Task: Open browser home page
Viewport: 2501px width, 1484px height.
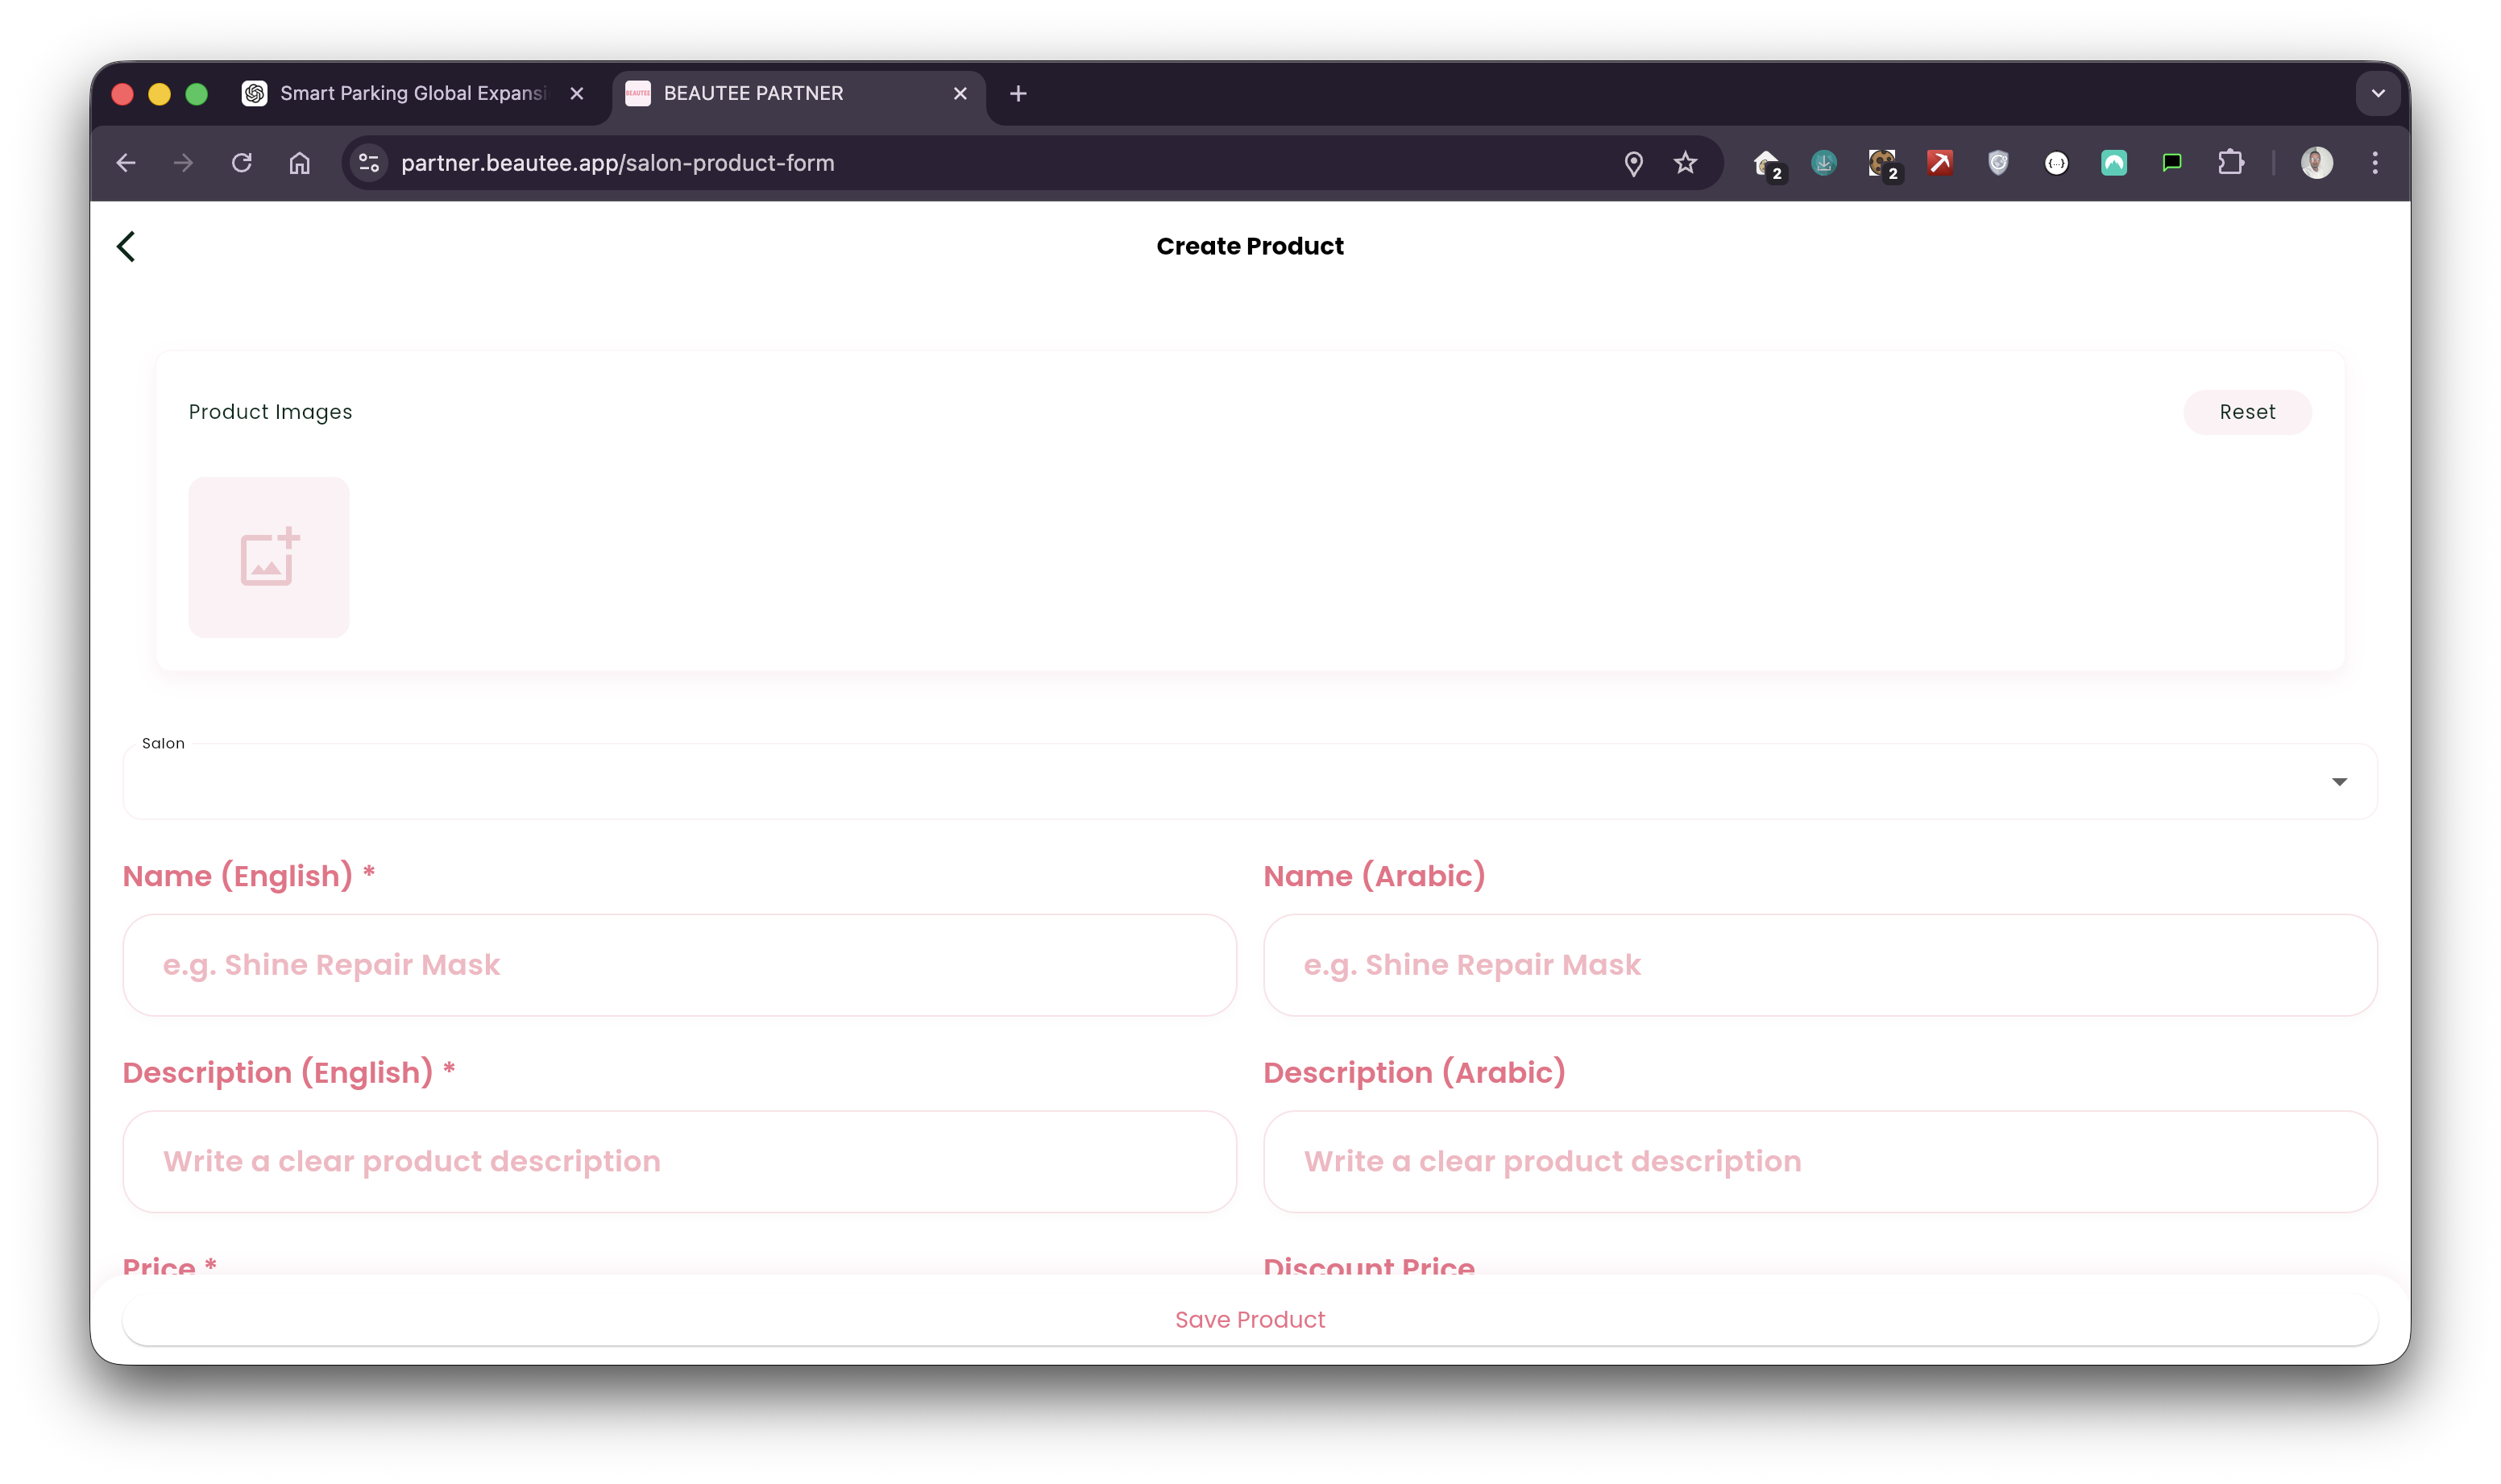Action: click(300, 163)
